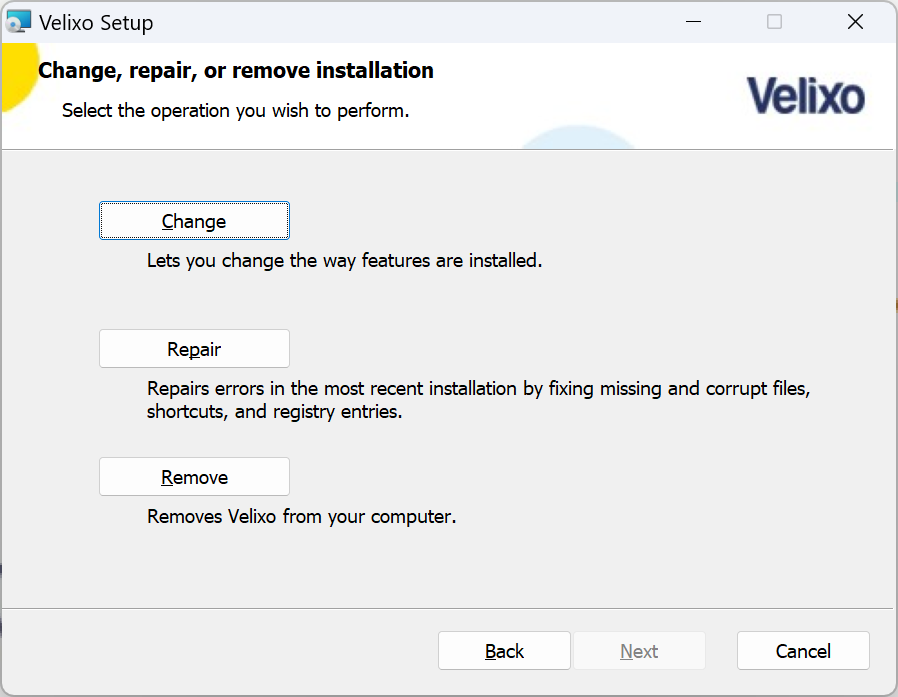Click the "Change, repair, or remove installation" heading
898x697 pixels.
(236, 70)
